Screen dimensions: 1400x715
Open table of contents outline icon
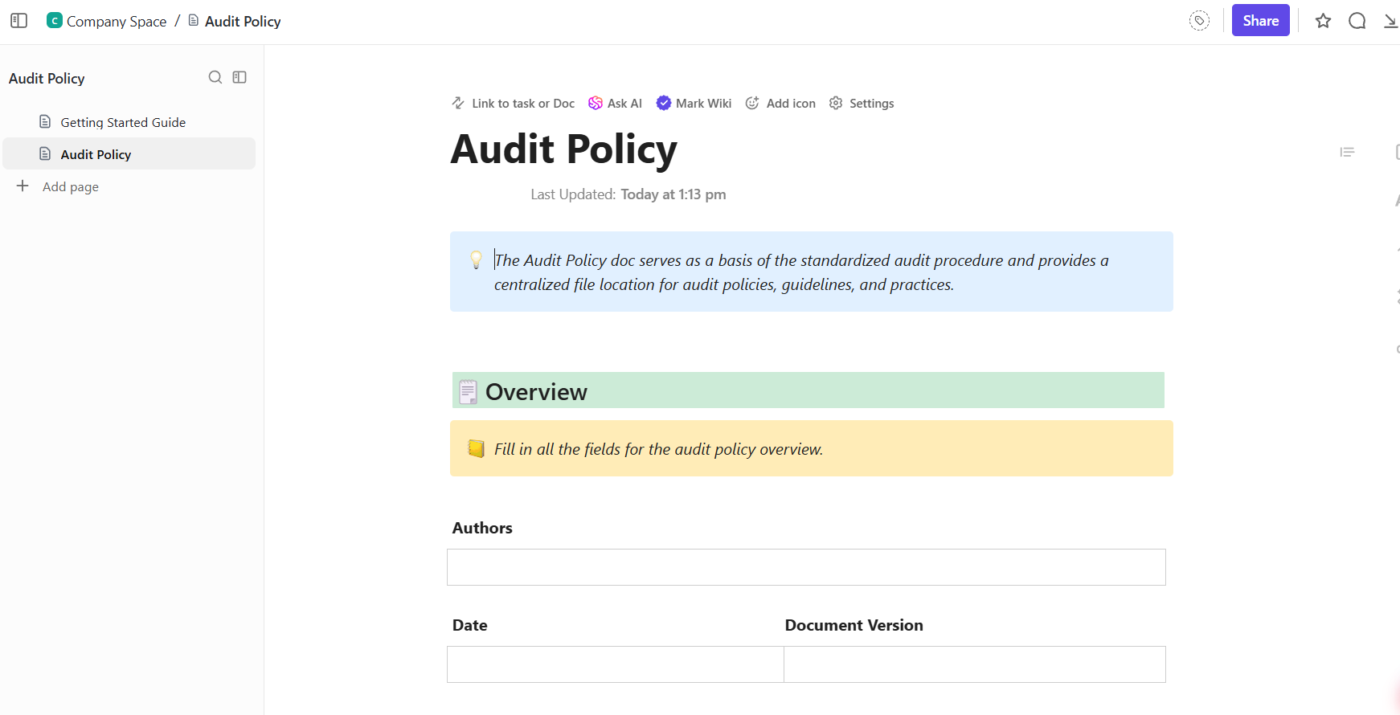(x=1347, y=152)
